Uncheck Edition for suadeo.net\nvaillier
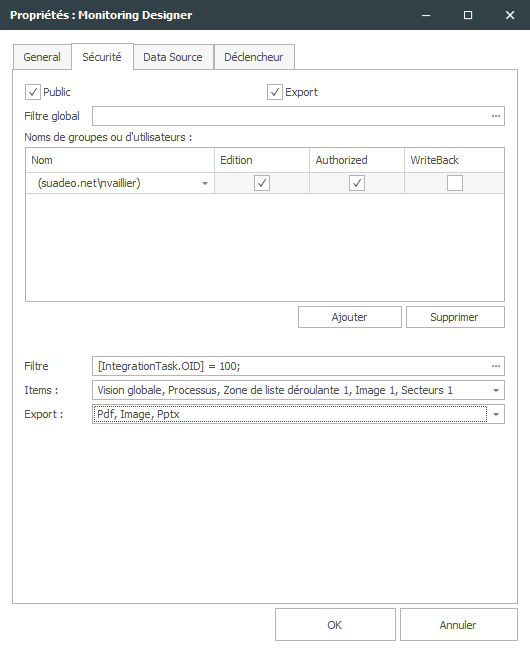530x653 pixels. (262, 183)
